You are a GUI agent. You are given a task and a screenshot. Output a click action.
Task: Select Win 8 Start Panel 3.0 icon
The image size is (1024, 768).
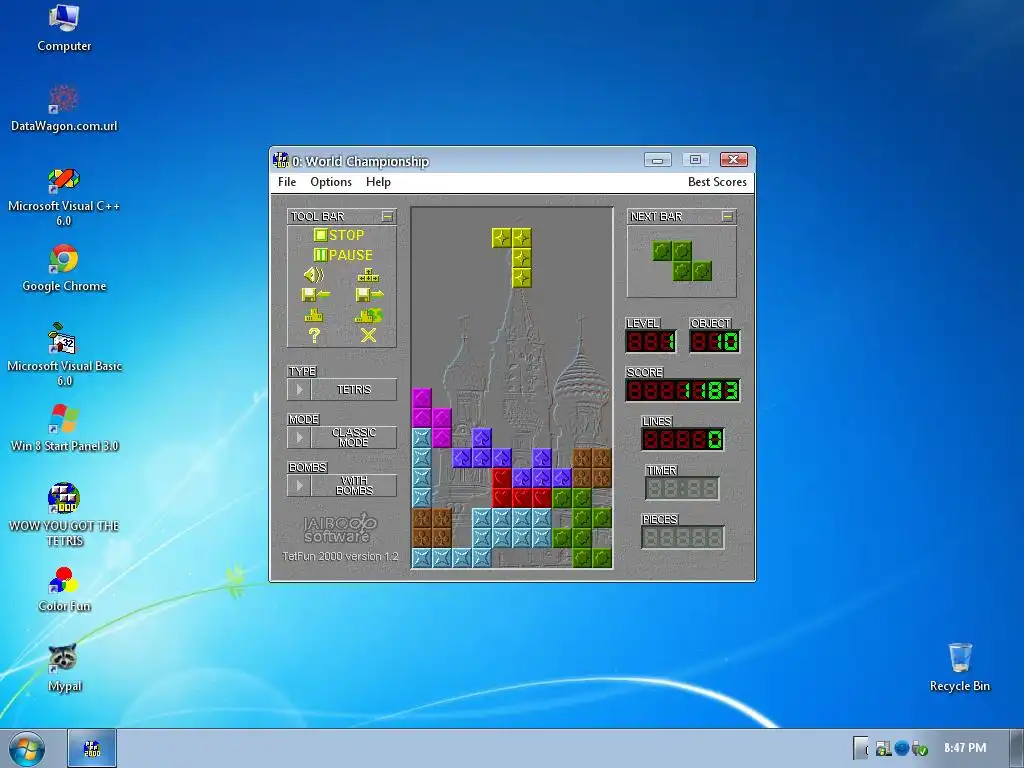[x=64, y=429]
